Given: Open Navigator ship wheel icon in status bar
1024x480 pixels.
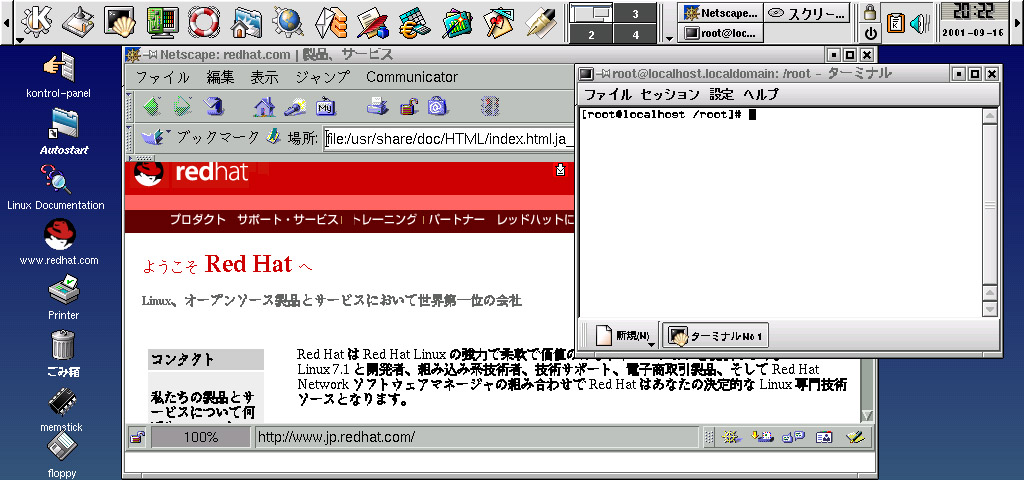Looking at the screenshot, I should (x=731, y=437).
